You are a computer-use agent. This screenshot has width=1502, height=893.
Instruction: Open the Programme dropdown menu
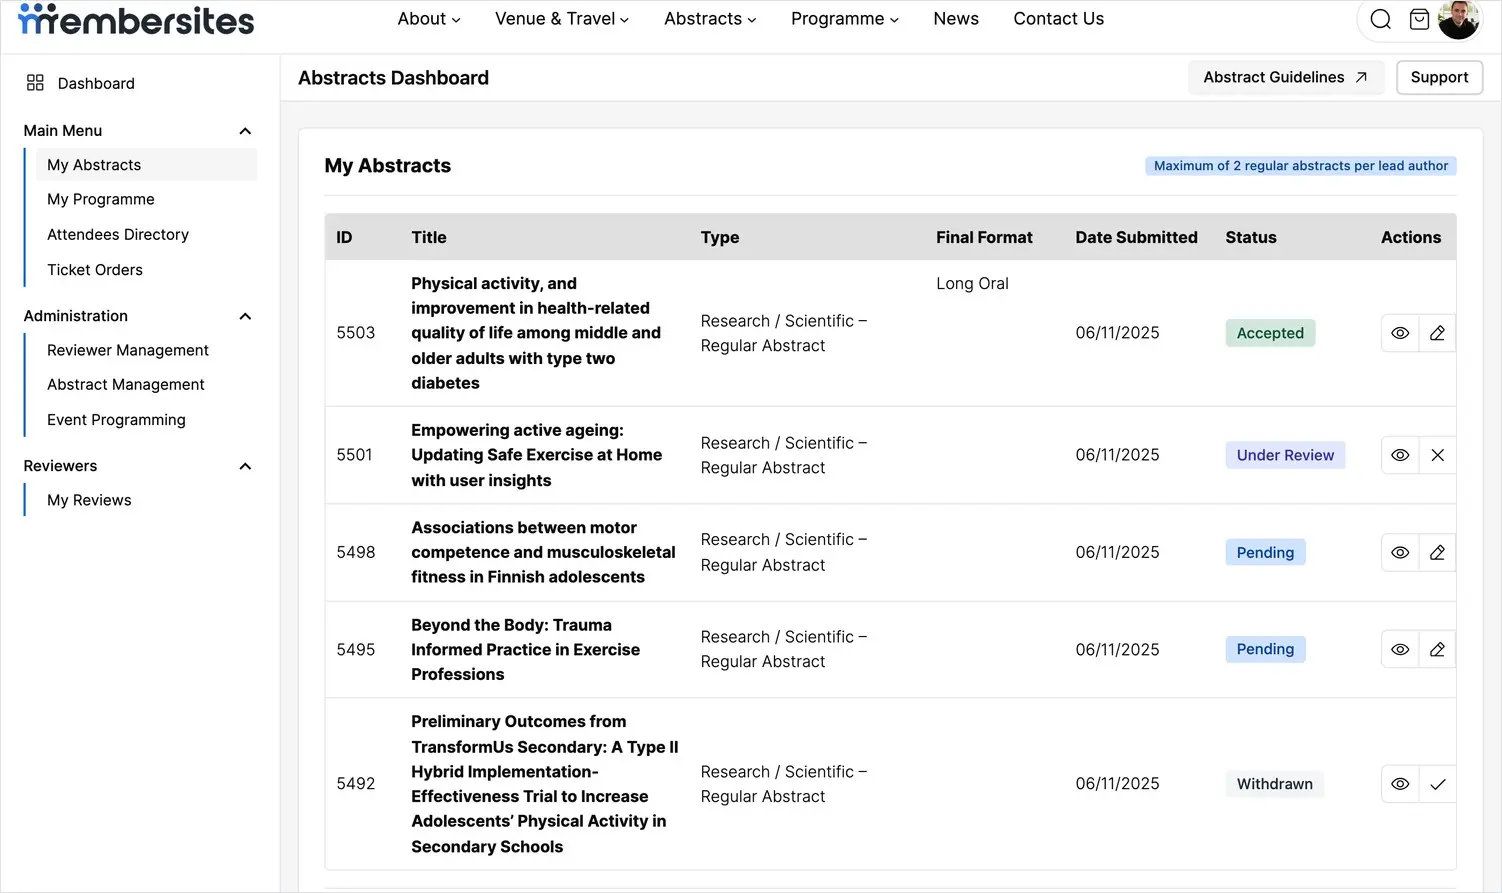coord(845,19)
